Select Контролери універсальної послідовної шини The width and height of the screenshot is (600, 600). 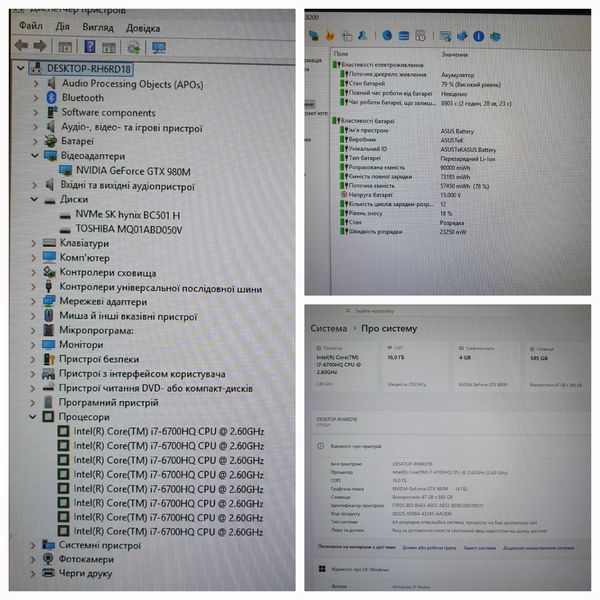pyautogui.click(x=160, y=288)
